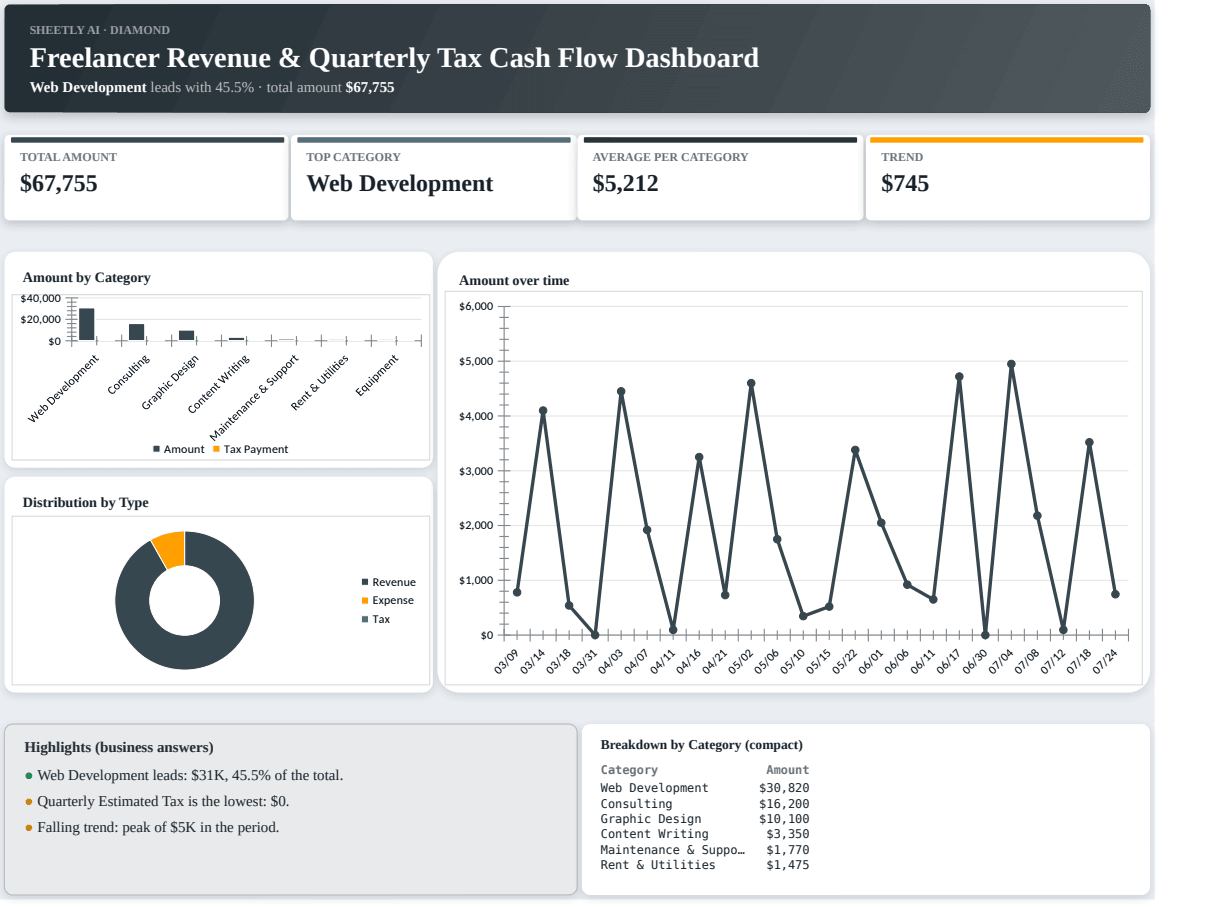Screen dimensions: 1227x922
Task: Click the Rent & Utilities row in breakdown table
Action: 705,865
